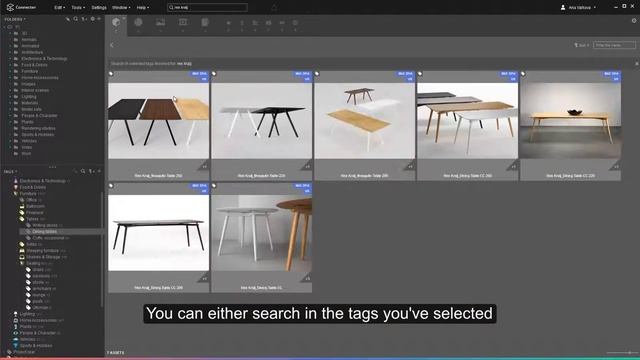Viewport: 640px width, 360px height.
Task: Click the tag icon next to Fireplace
Action: 22,213
